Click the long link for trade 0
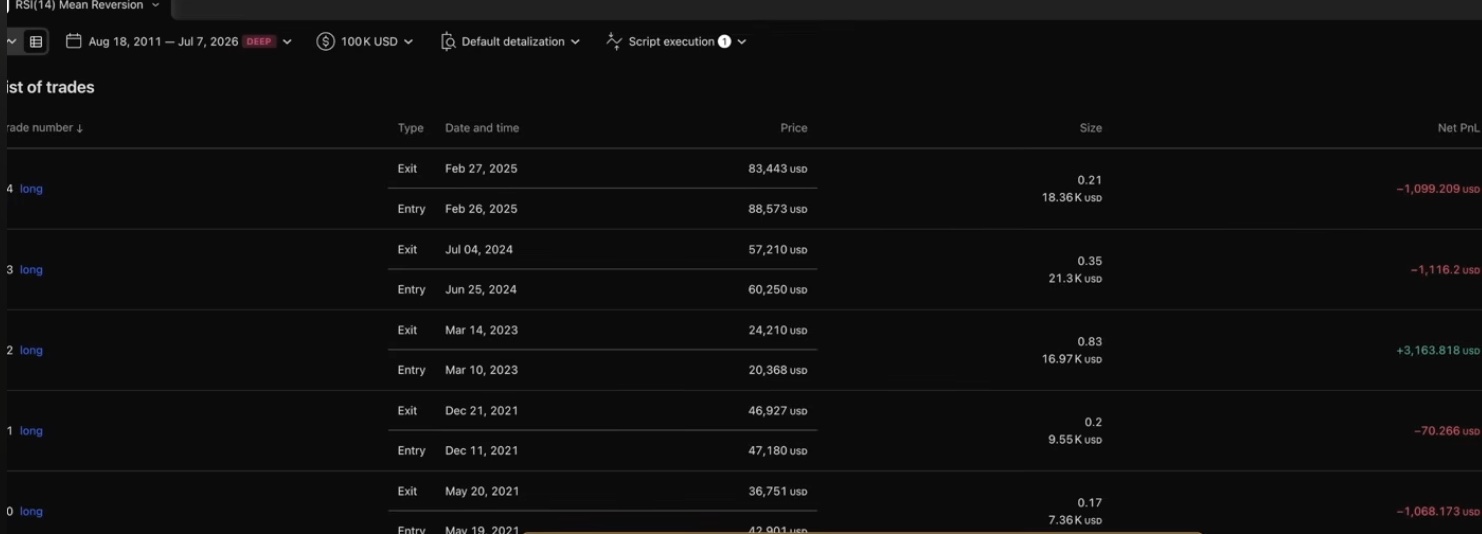The height and width of the screenshot is (534, 1482). pyautogui.click(x=31, y=512)
